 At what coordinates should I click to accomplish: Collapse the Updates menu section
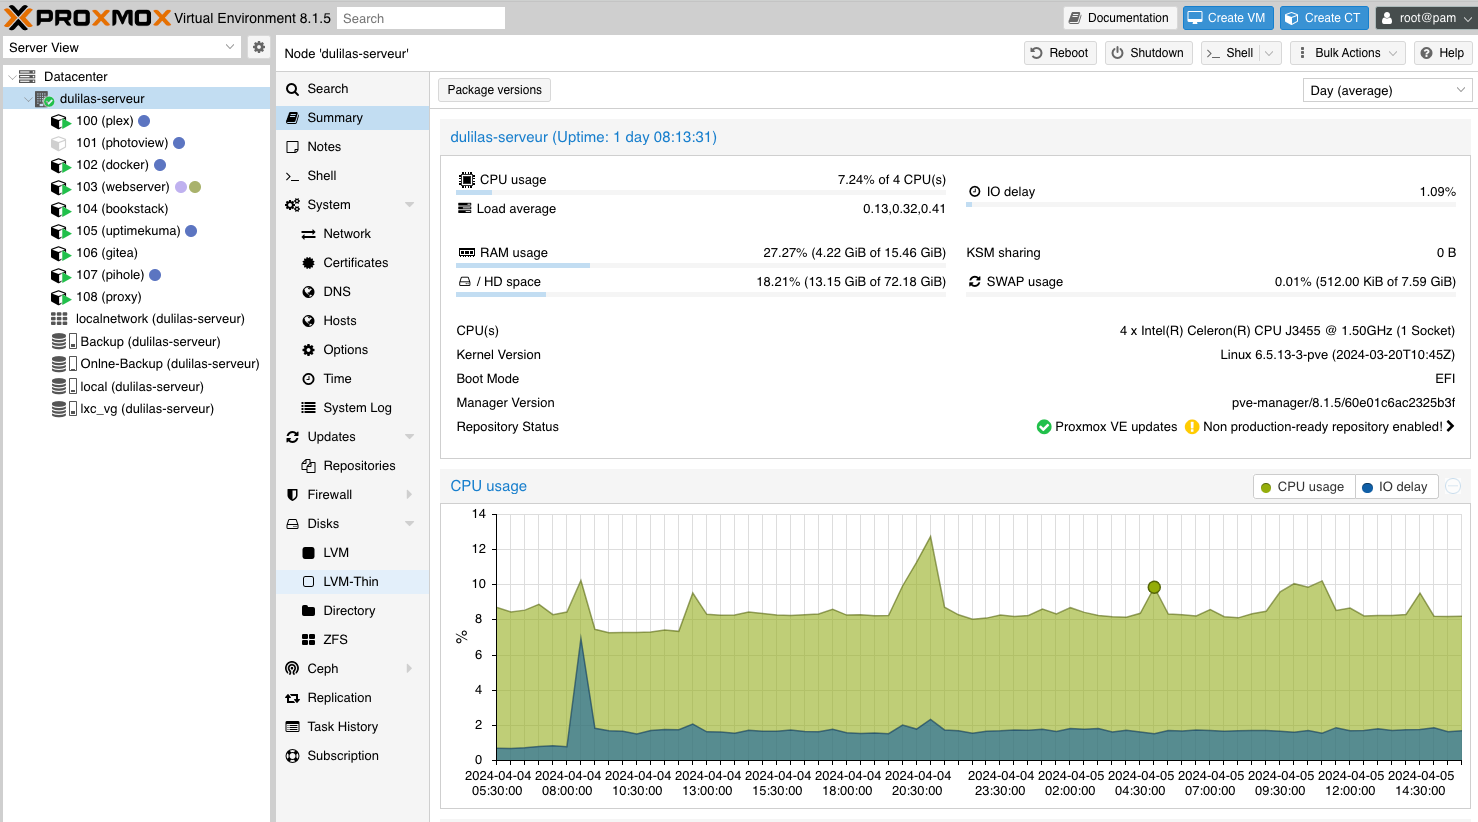pyautogui.click(x=410, y=437)
